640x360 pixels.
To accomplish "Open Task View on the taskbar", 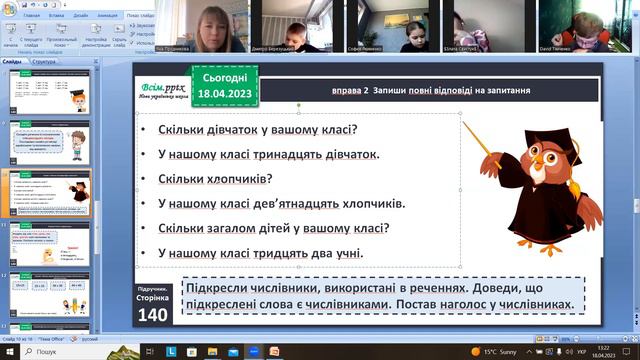I will point(150,351).
